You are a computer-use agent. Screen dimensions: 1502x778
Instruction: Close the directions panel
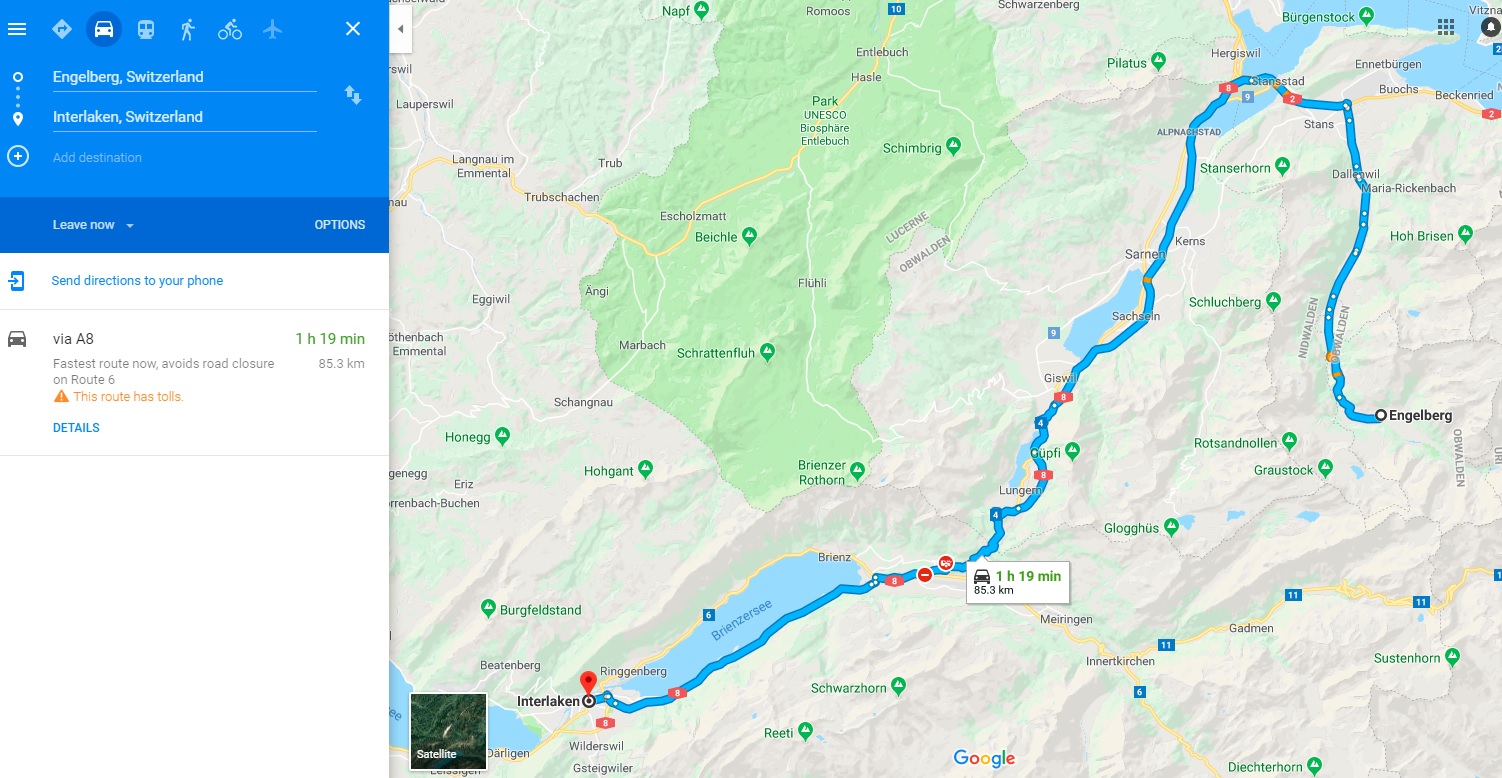click(353, 29)
